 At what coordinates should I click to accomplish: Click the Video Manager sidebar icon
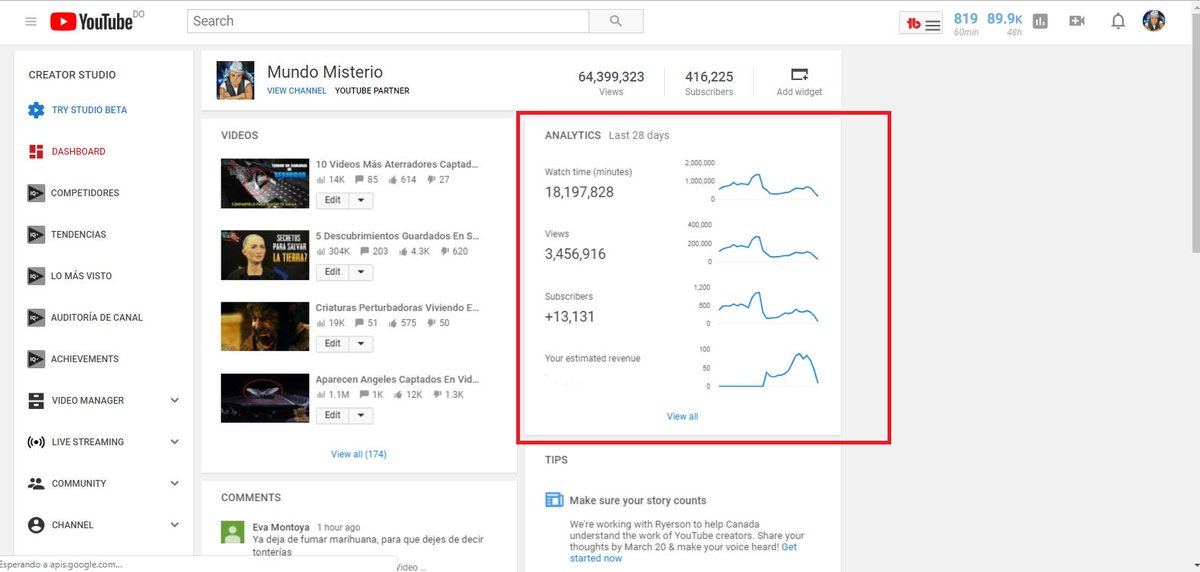(36, 401)
